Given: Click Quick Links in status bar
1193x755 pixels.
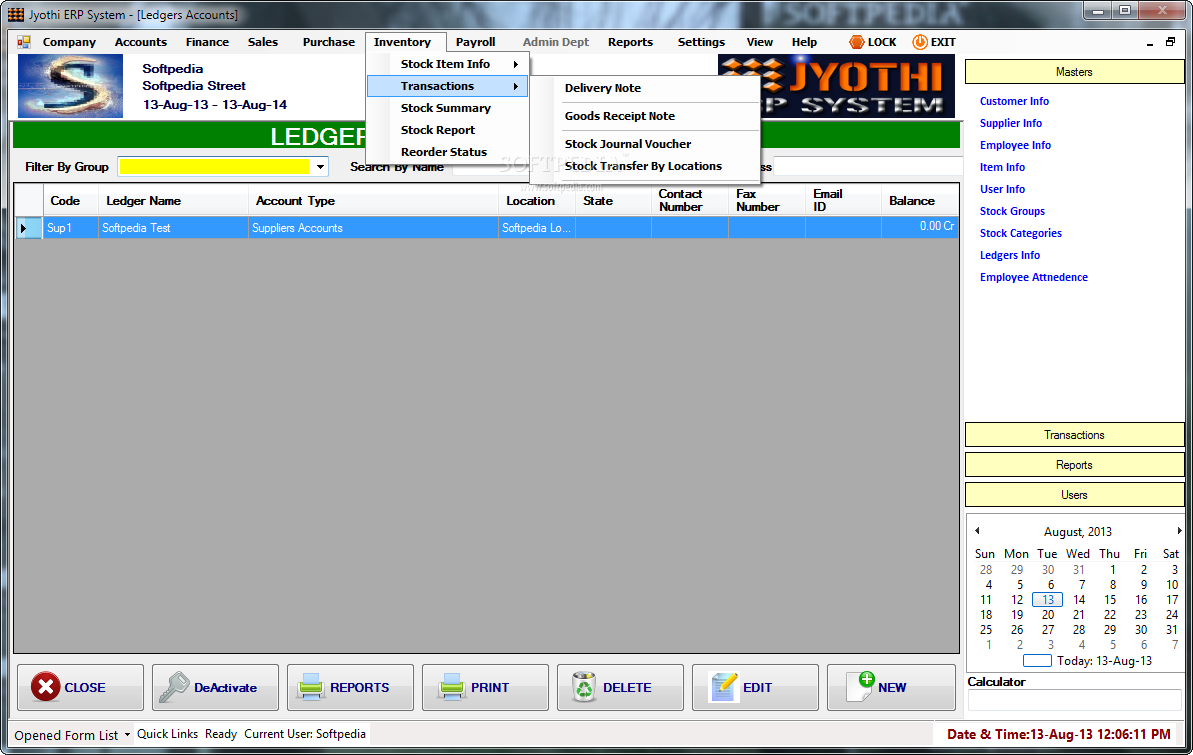Looking at the screenshot, I should 167,734.
